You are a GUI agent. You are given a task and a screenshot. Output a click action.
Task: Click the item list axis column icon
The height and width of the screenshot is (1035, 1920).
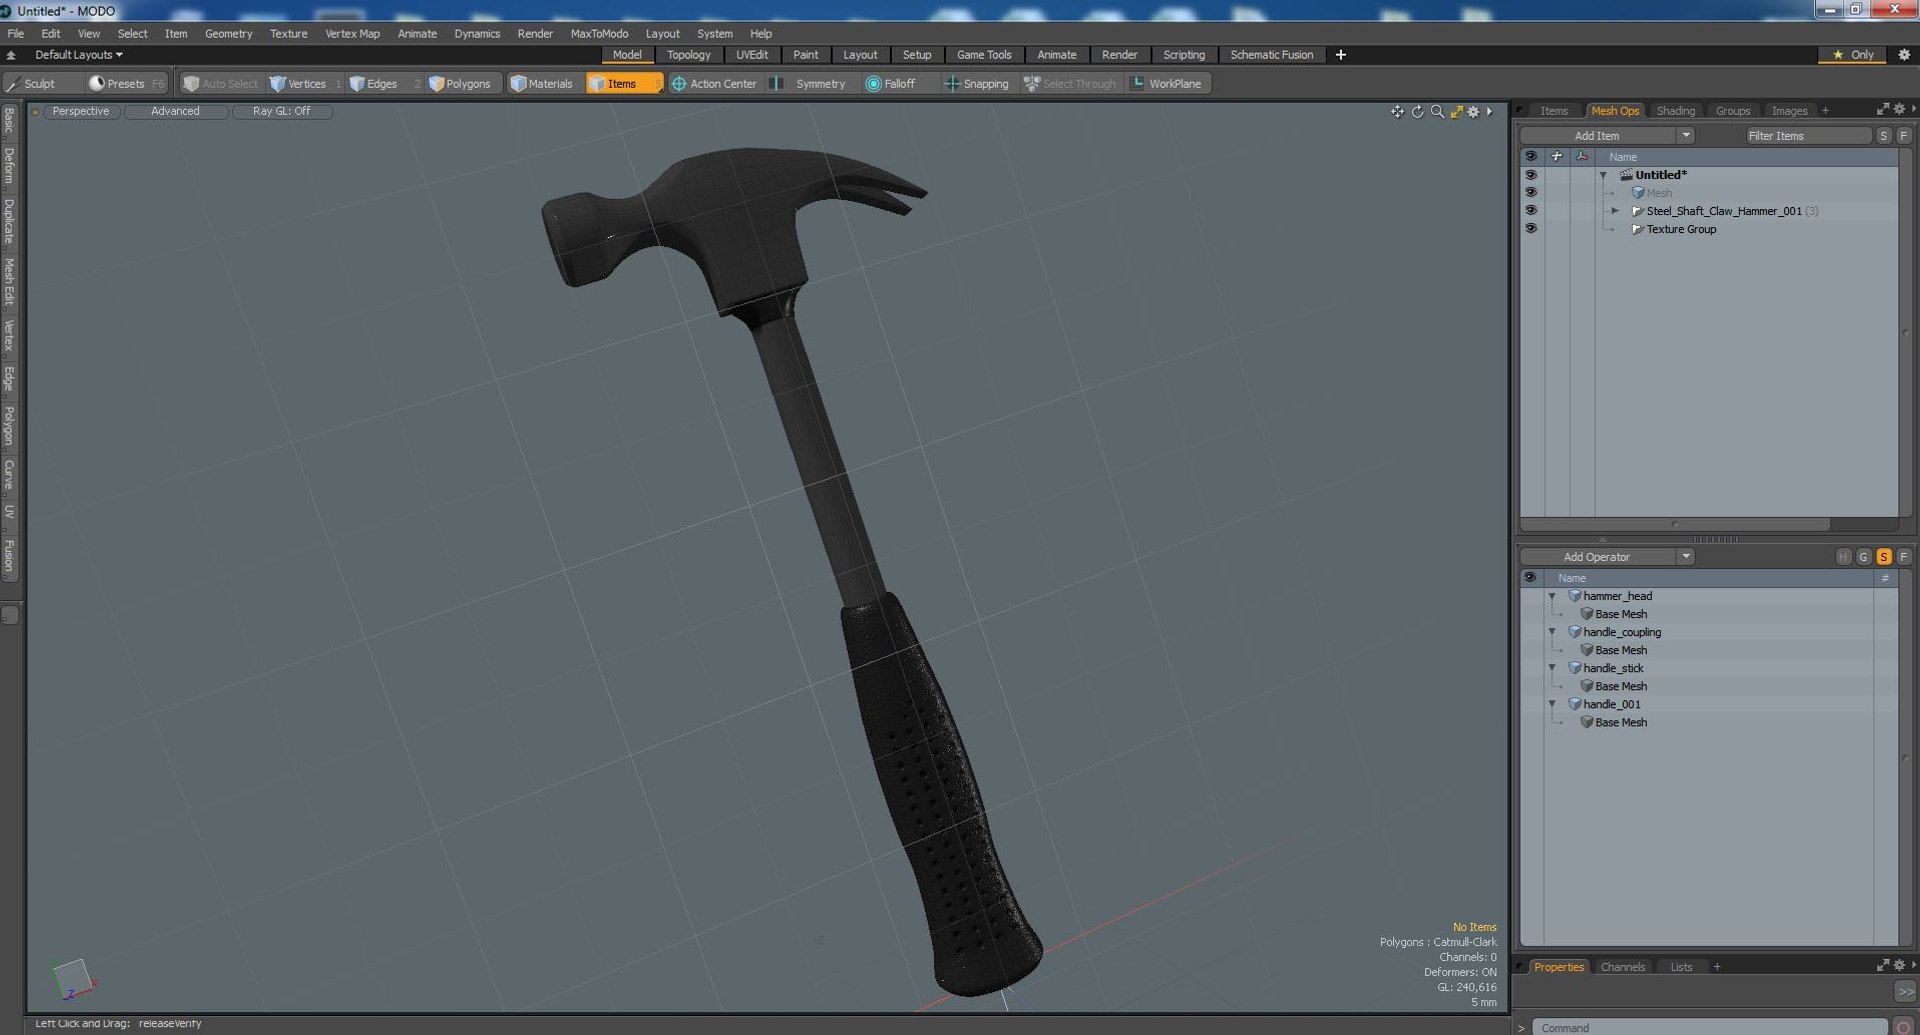1581,157
